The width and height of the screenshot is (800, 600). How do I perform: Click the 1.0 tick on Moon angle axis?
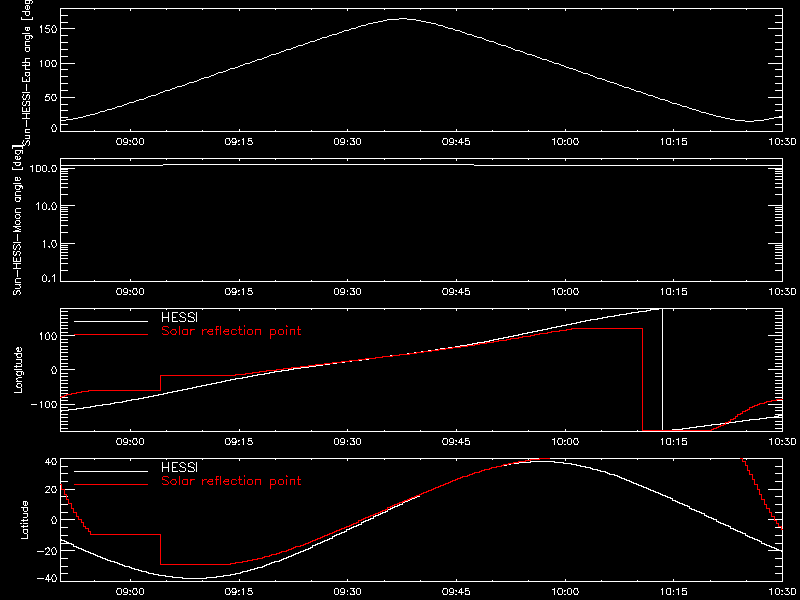(x=50, y=244)
